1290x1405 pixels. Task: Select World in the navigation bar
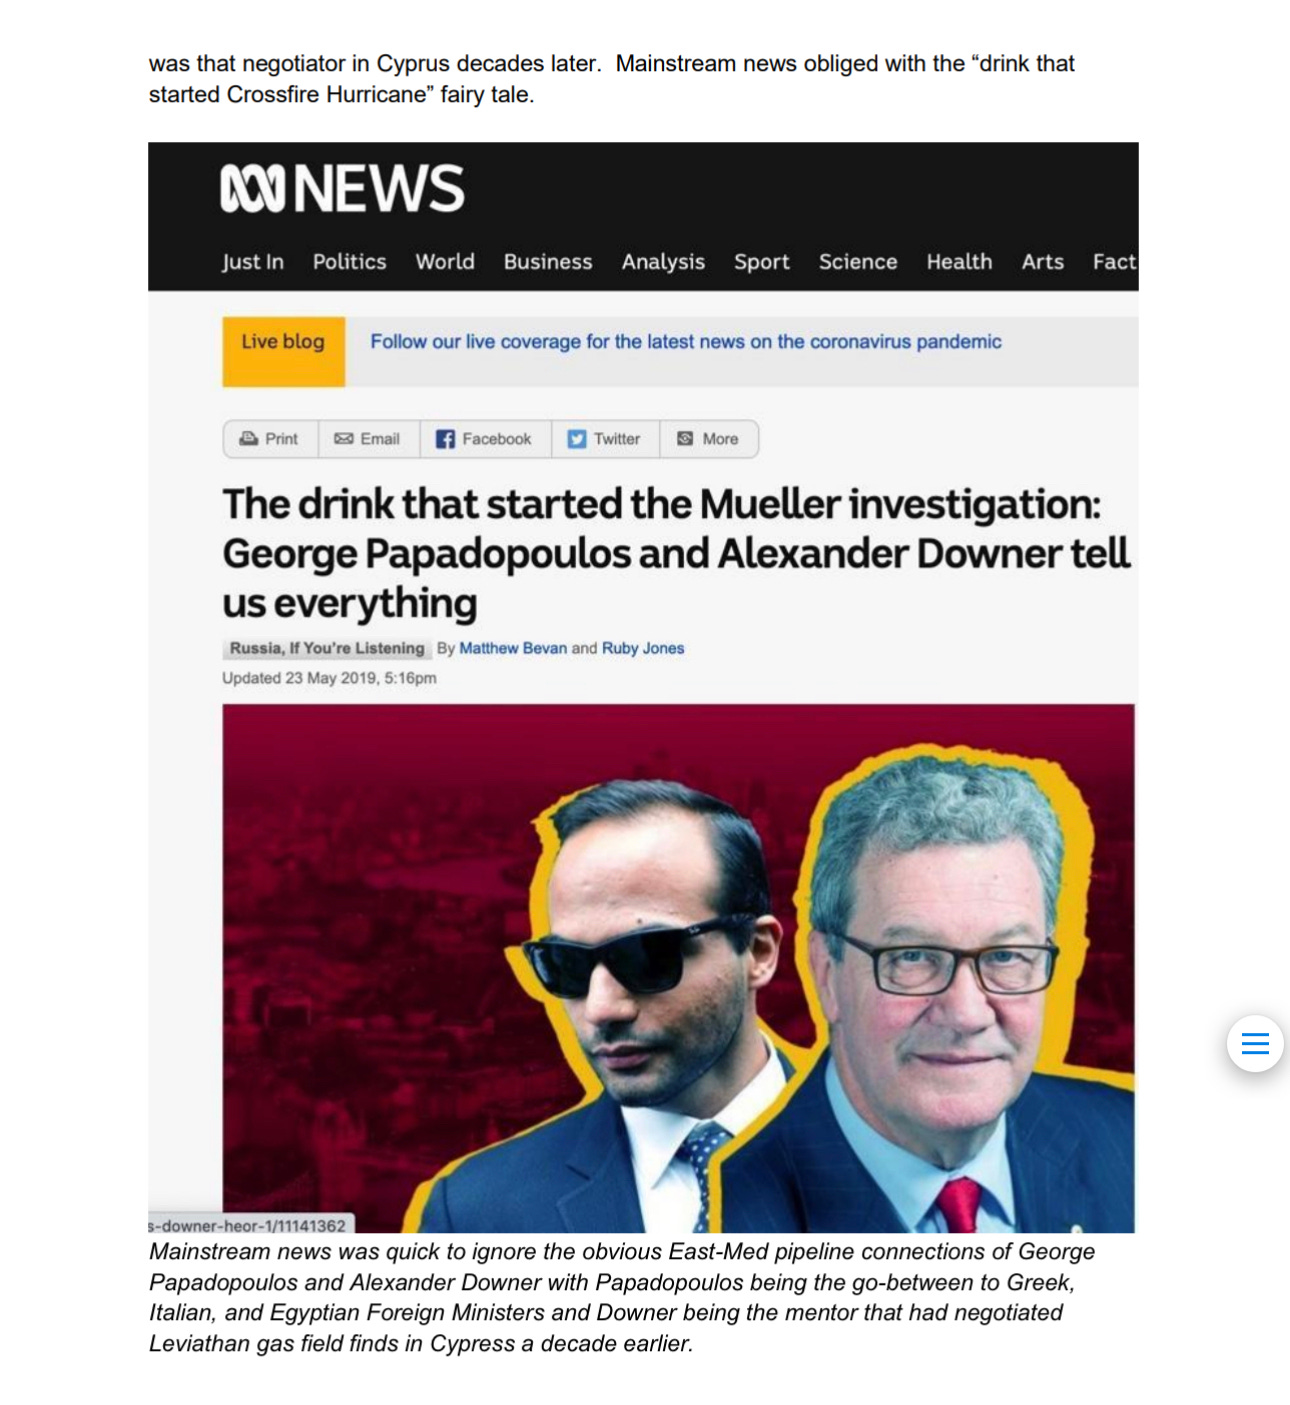click(445, 262)
